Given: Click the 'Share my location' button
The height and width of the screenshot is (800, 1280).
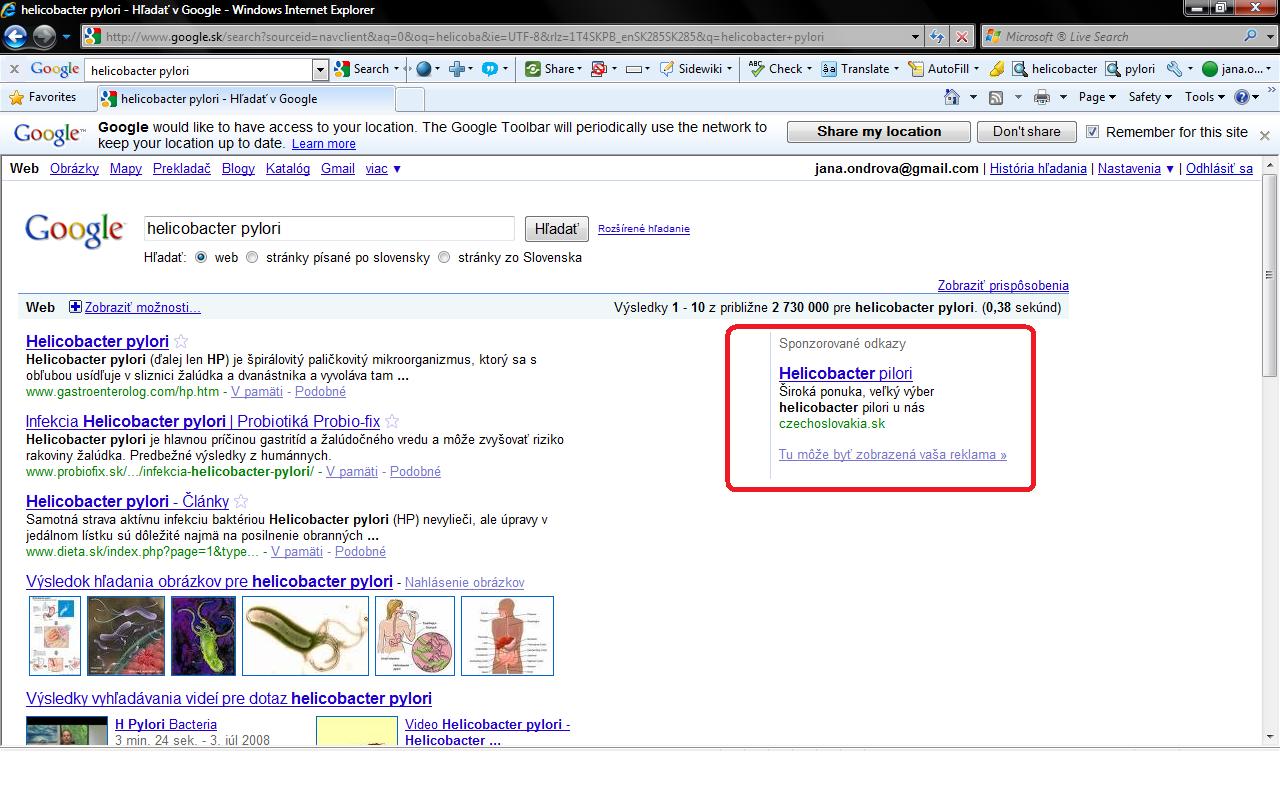Looking at the screenshot, I should click(879, 132).
